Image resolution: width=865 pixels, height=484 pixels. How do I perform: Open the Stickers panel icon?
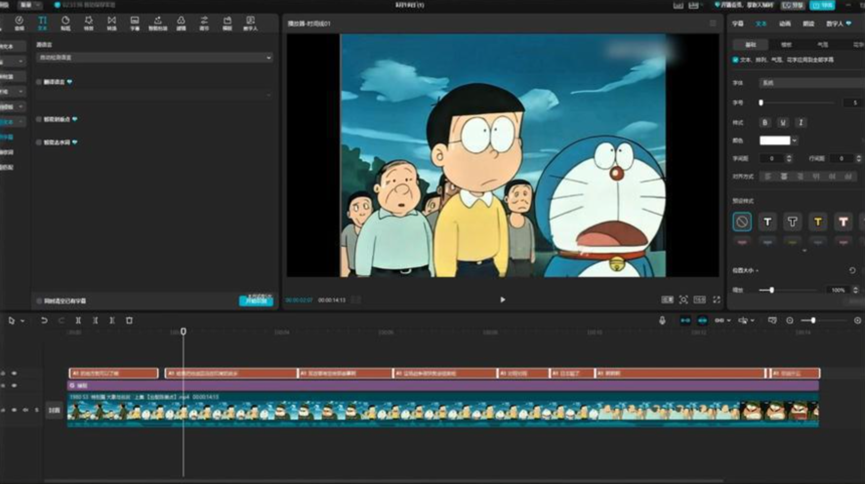click(65, 23)
